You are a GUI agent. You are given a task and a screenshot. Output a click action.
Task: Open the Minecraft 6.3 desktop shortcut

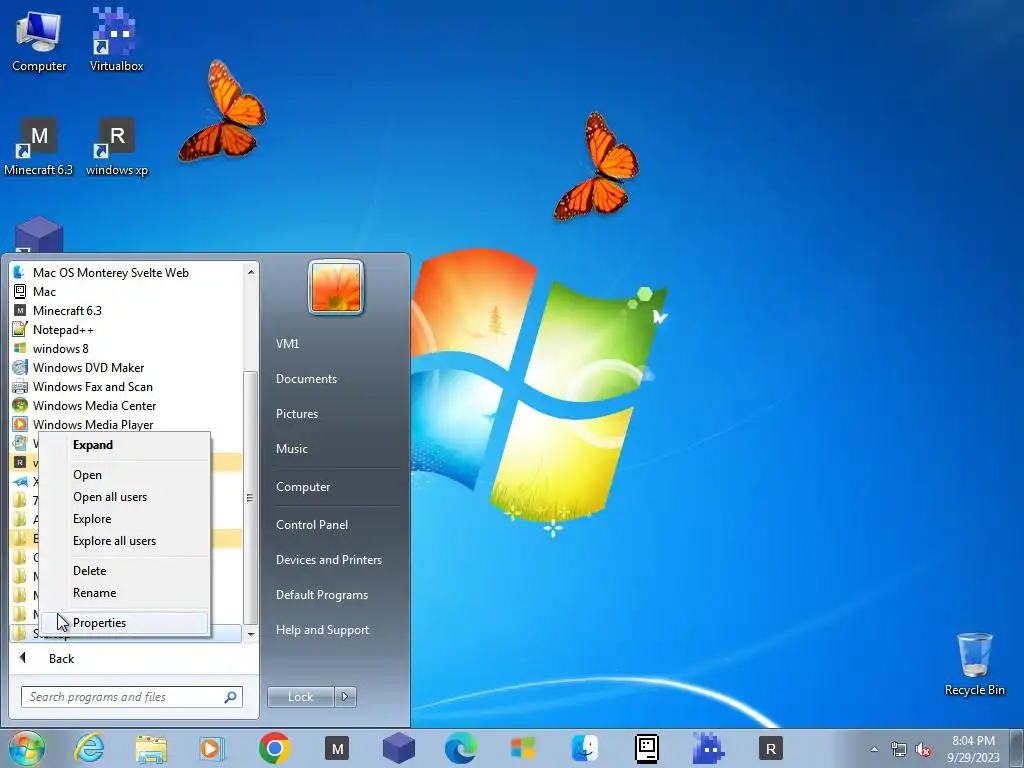[39, 147]
